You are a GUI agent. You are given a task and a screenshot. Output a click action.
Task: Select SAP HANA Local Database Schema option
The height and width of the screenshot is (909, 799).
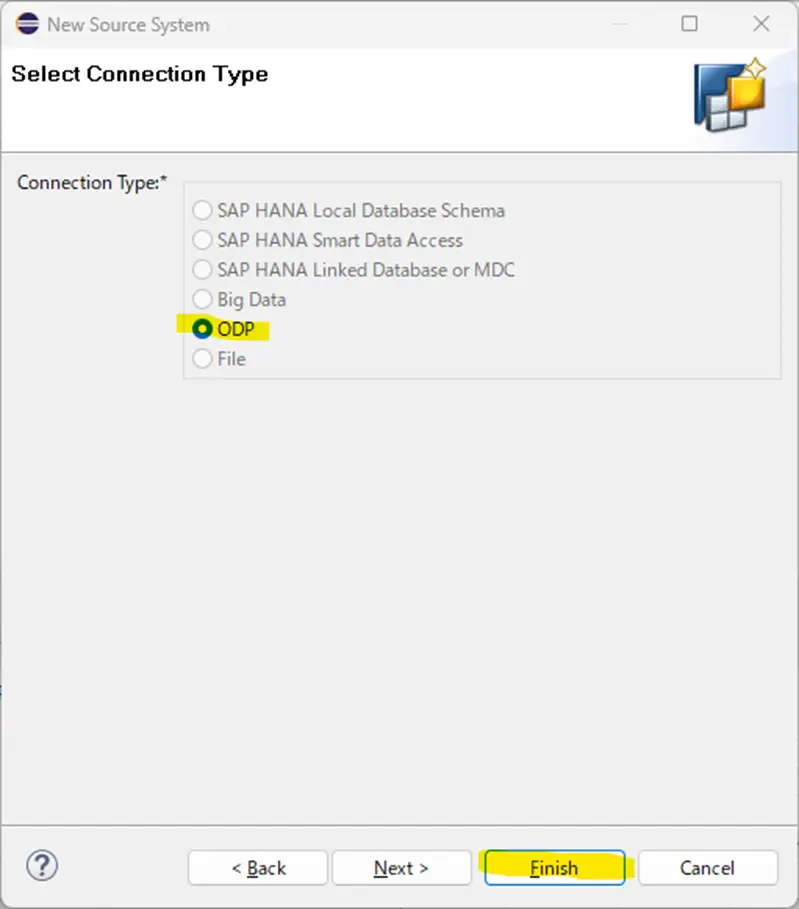click(348, 210)
